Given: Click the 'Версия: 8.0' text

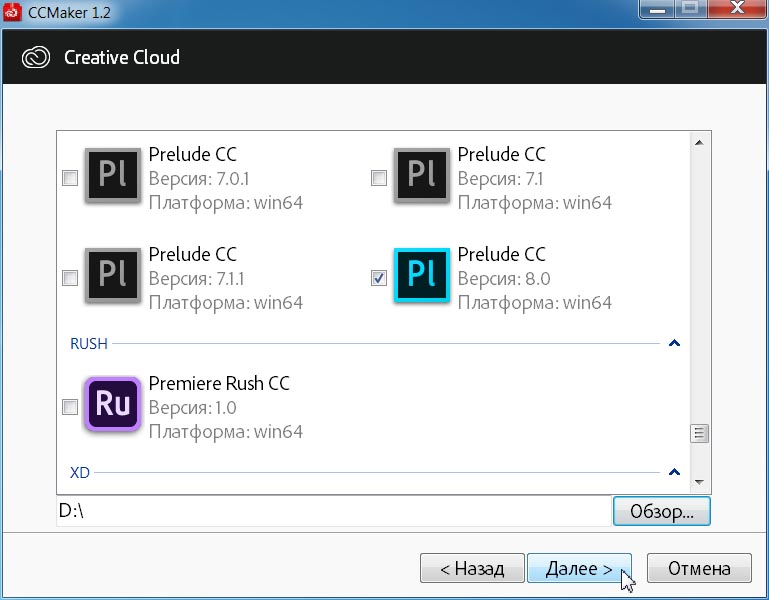Looking at the screenshot, I should coord(504,279).
